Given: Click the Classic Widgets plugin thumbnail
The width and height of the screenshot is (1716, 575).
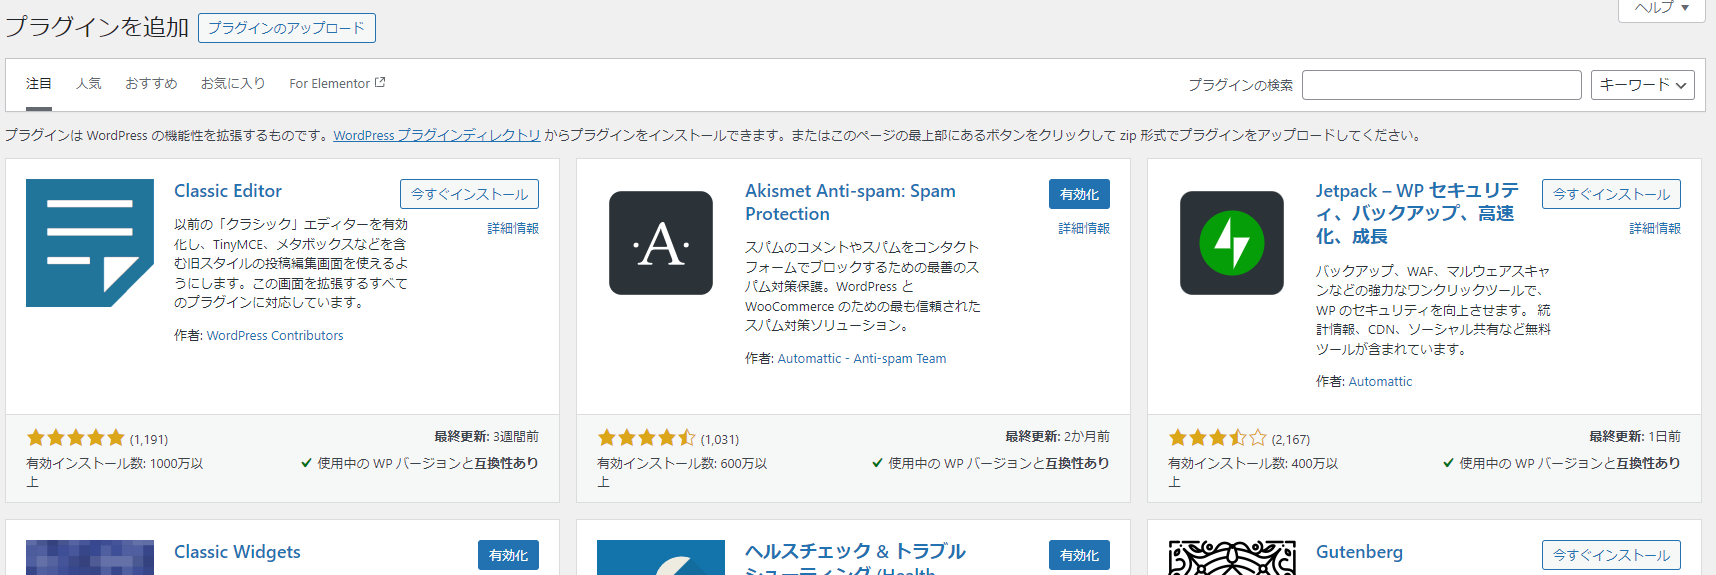Looking at the screenshot, I should pos(90,557).
